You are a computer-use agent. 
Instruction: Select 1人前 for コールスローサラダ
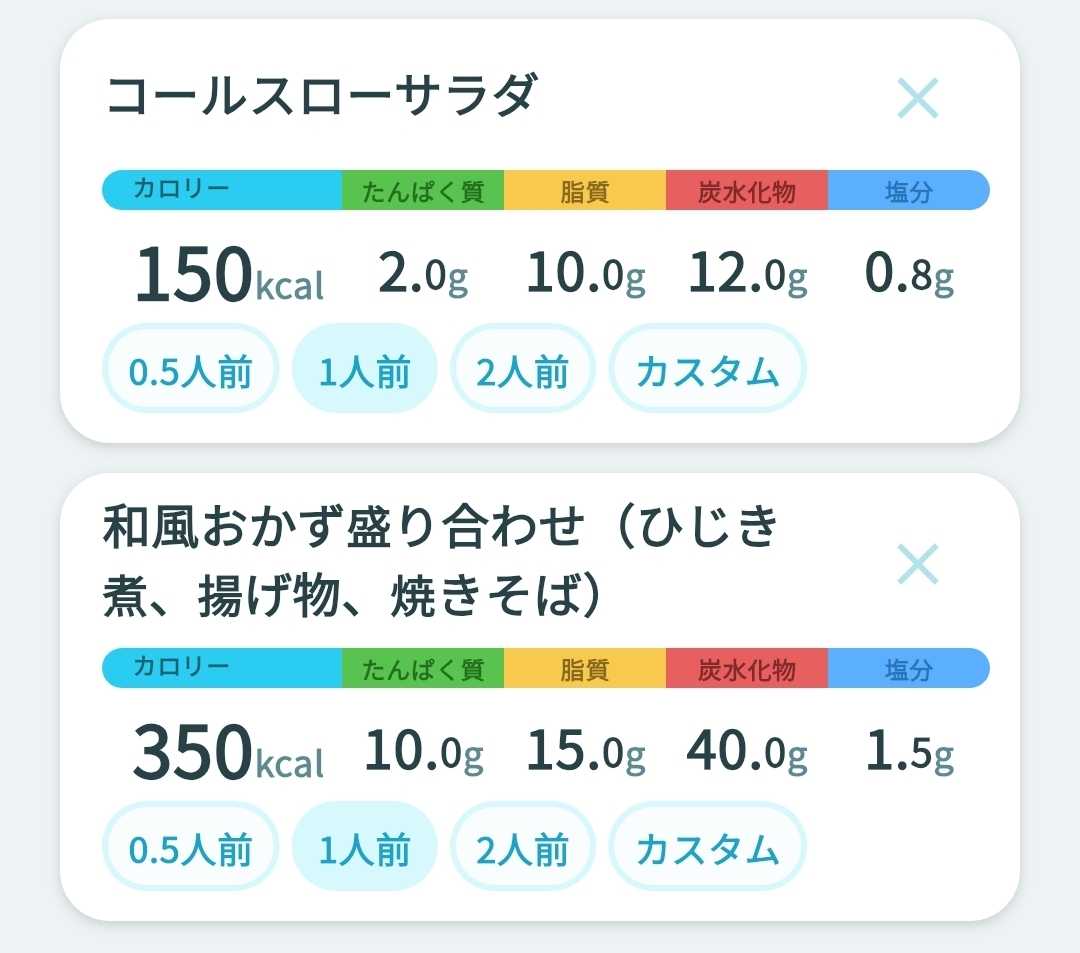[364, 368]
